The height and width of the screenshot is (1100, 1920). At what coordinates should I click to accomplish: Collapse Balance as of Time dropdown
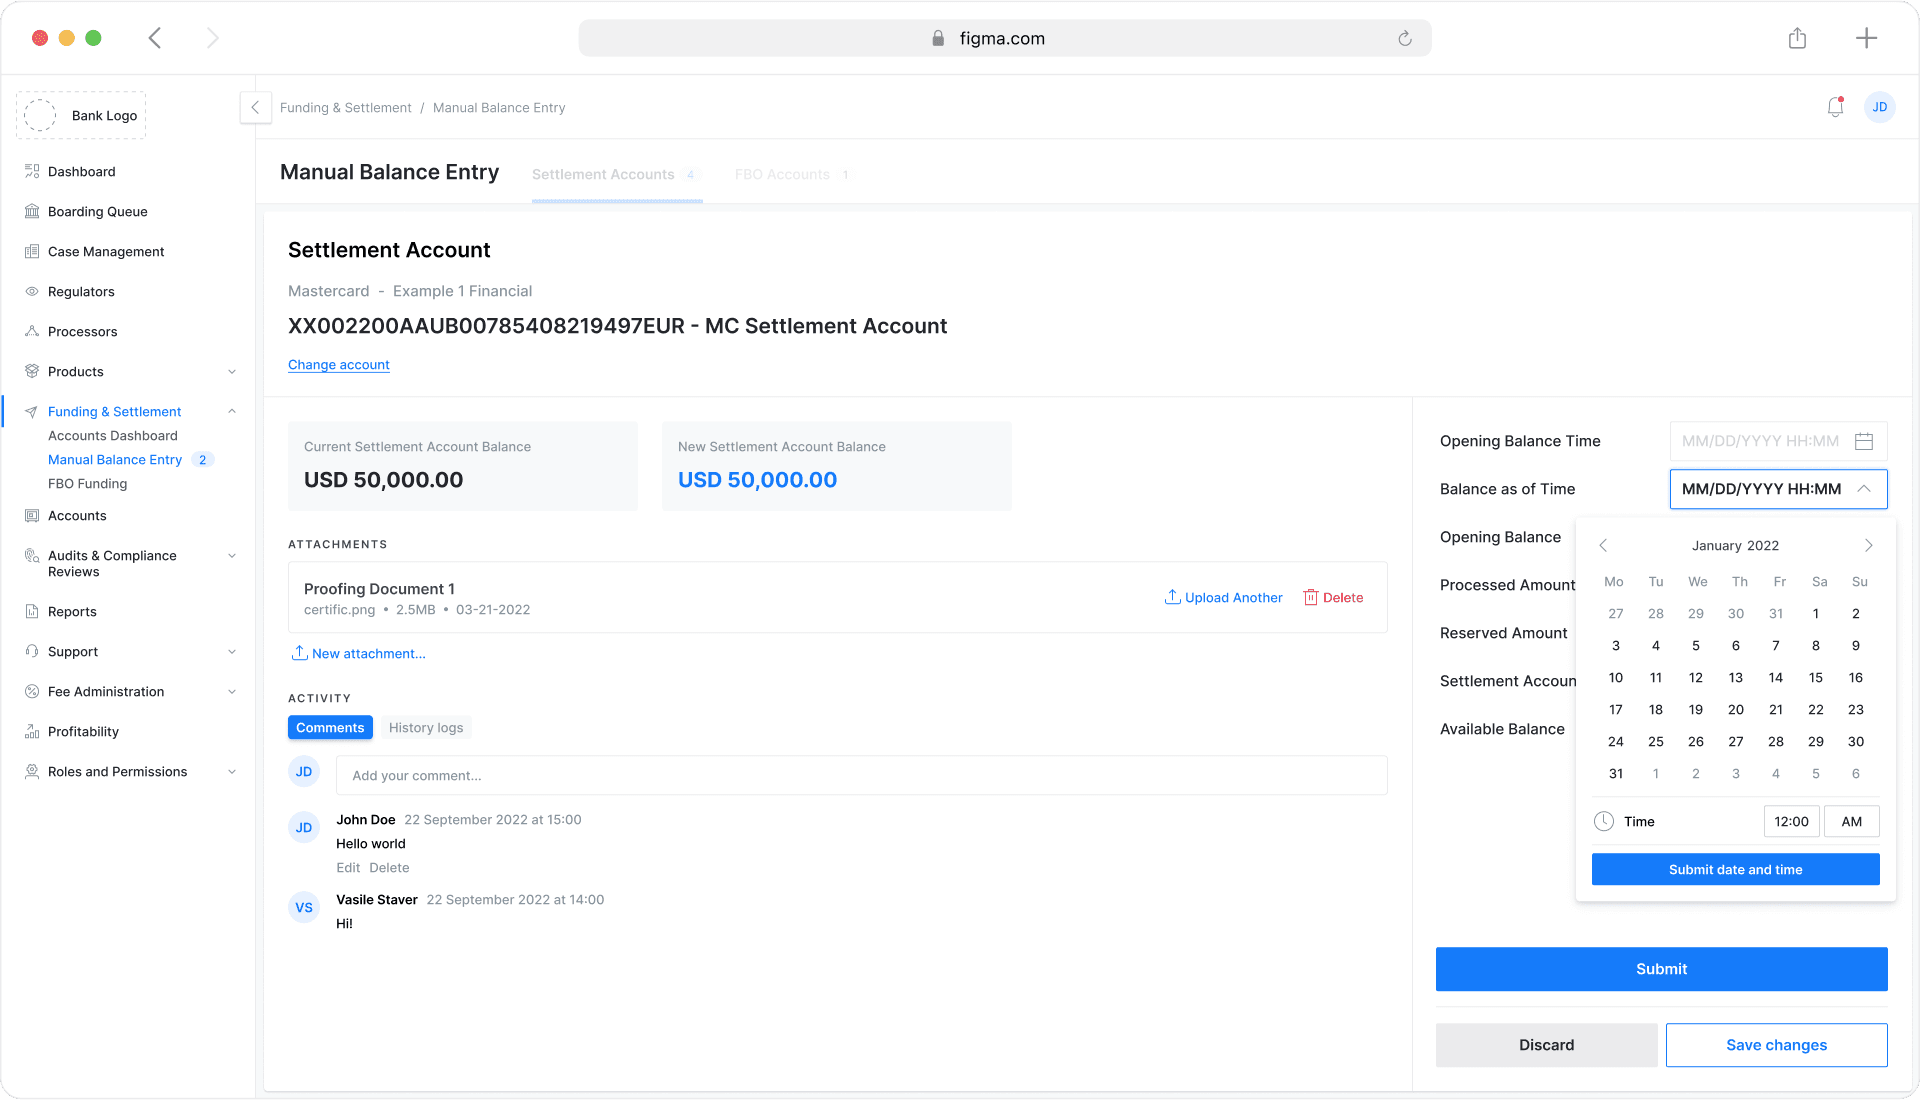(x=1864, y=489)
